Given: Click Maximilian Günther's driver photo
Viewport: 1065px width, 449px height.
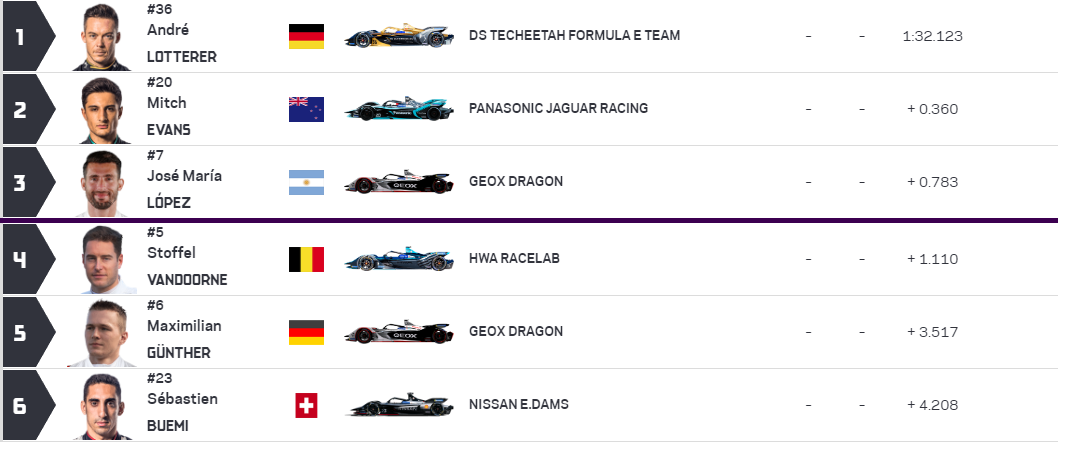Looking at the screenshot, I should (103, 332).
